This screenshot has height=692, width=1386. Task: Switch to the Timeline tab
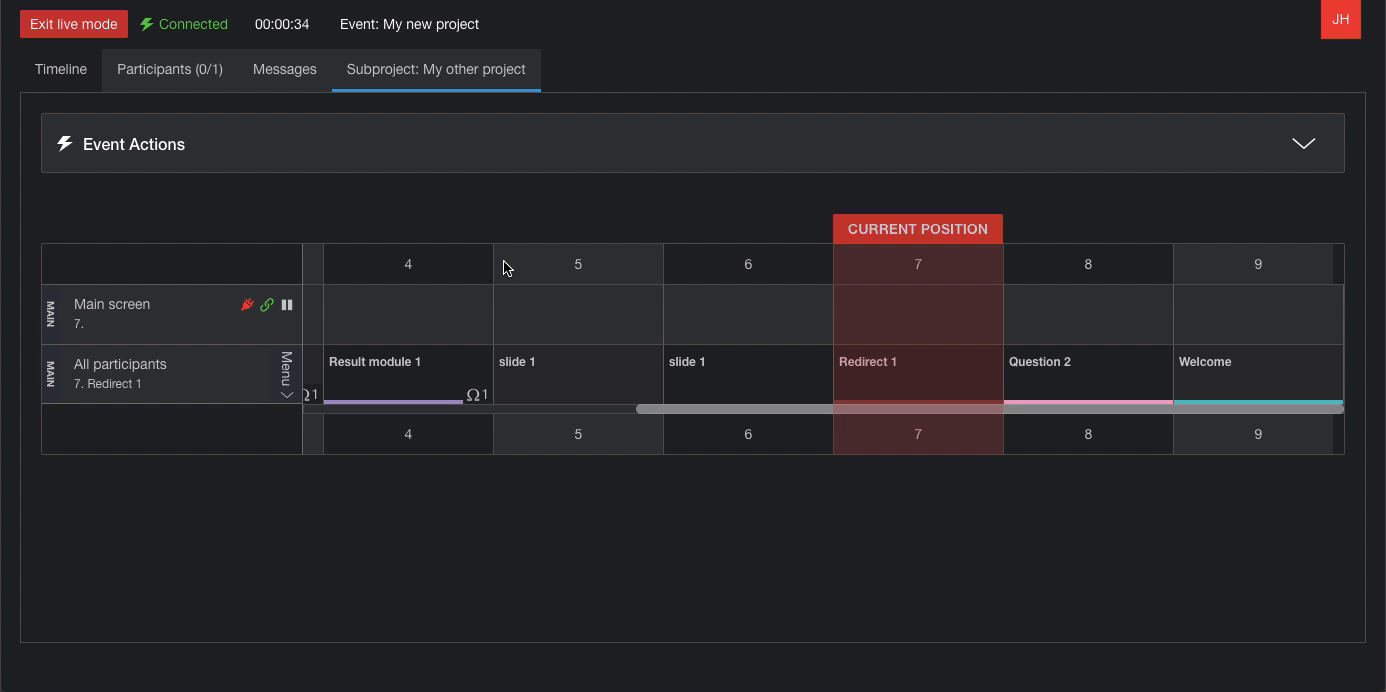61,70
